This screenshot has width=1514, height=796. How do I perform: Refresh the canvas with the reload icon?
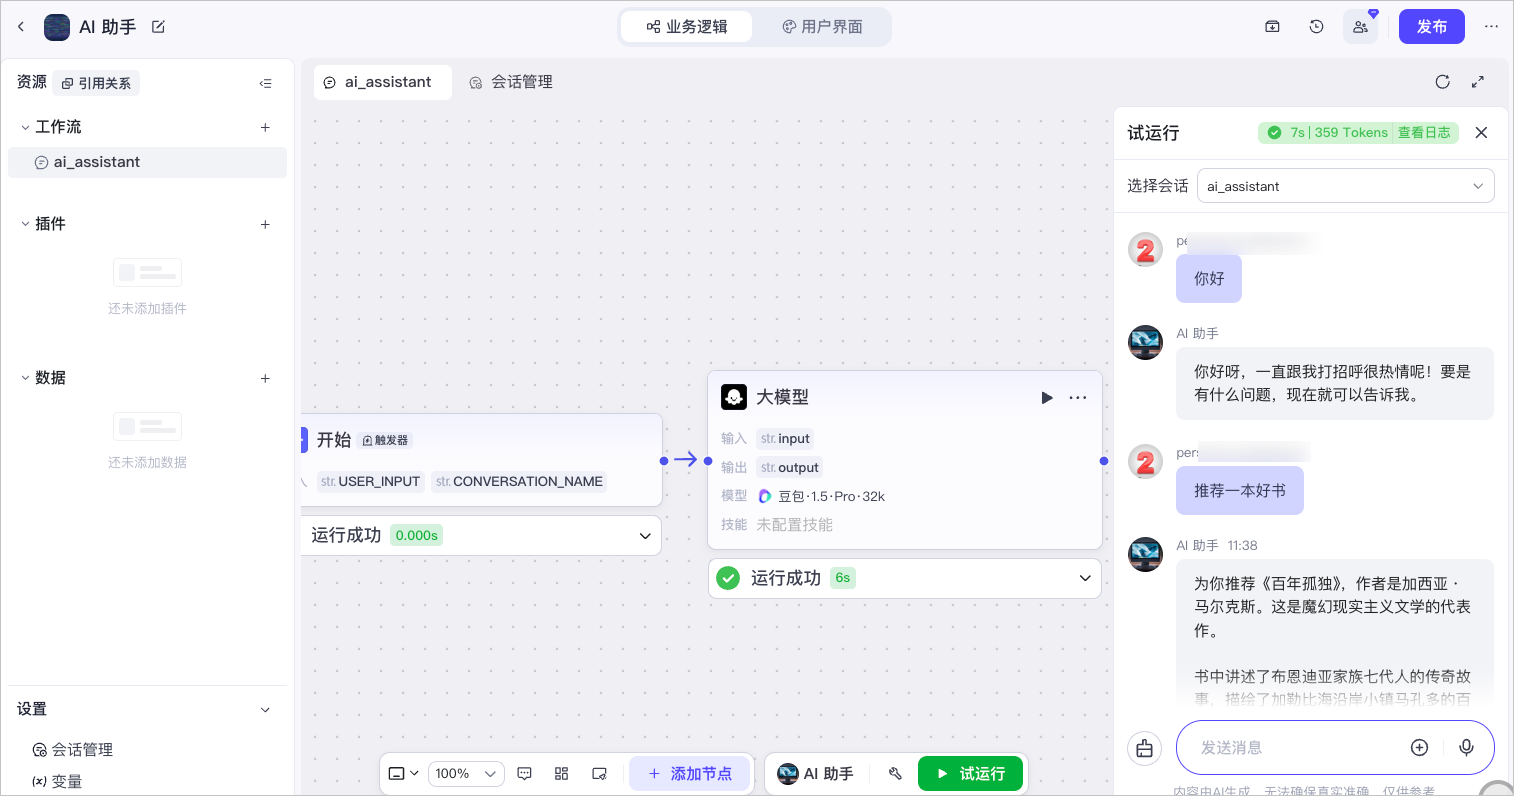click(1442, 82)
